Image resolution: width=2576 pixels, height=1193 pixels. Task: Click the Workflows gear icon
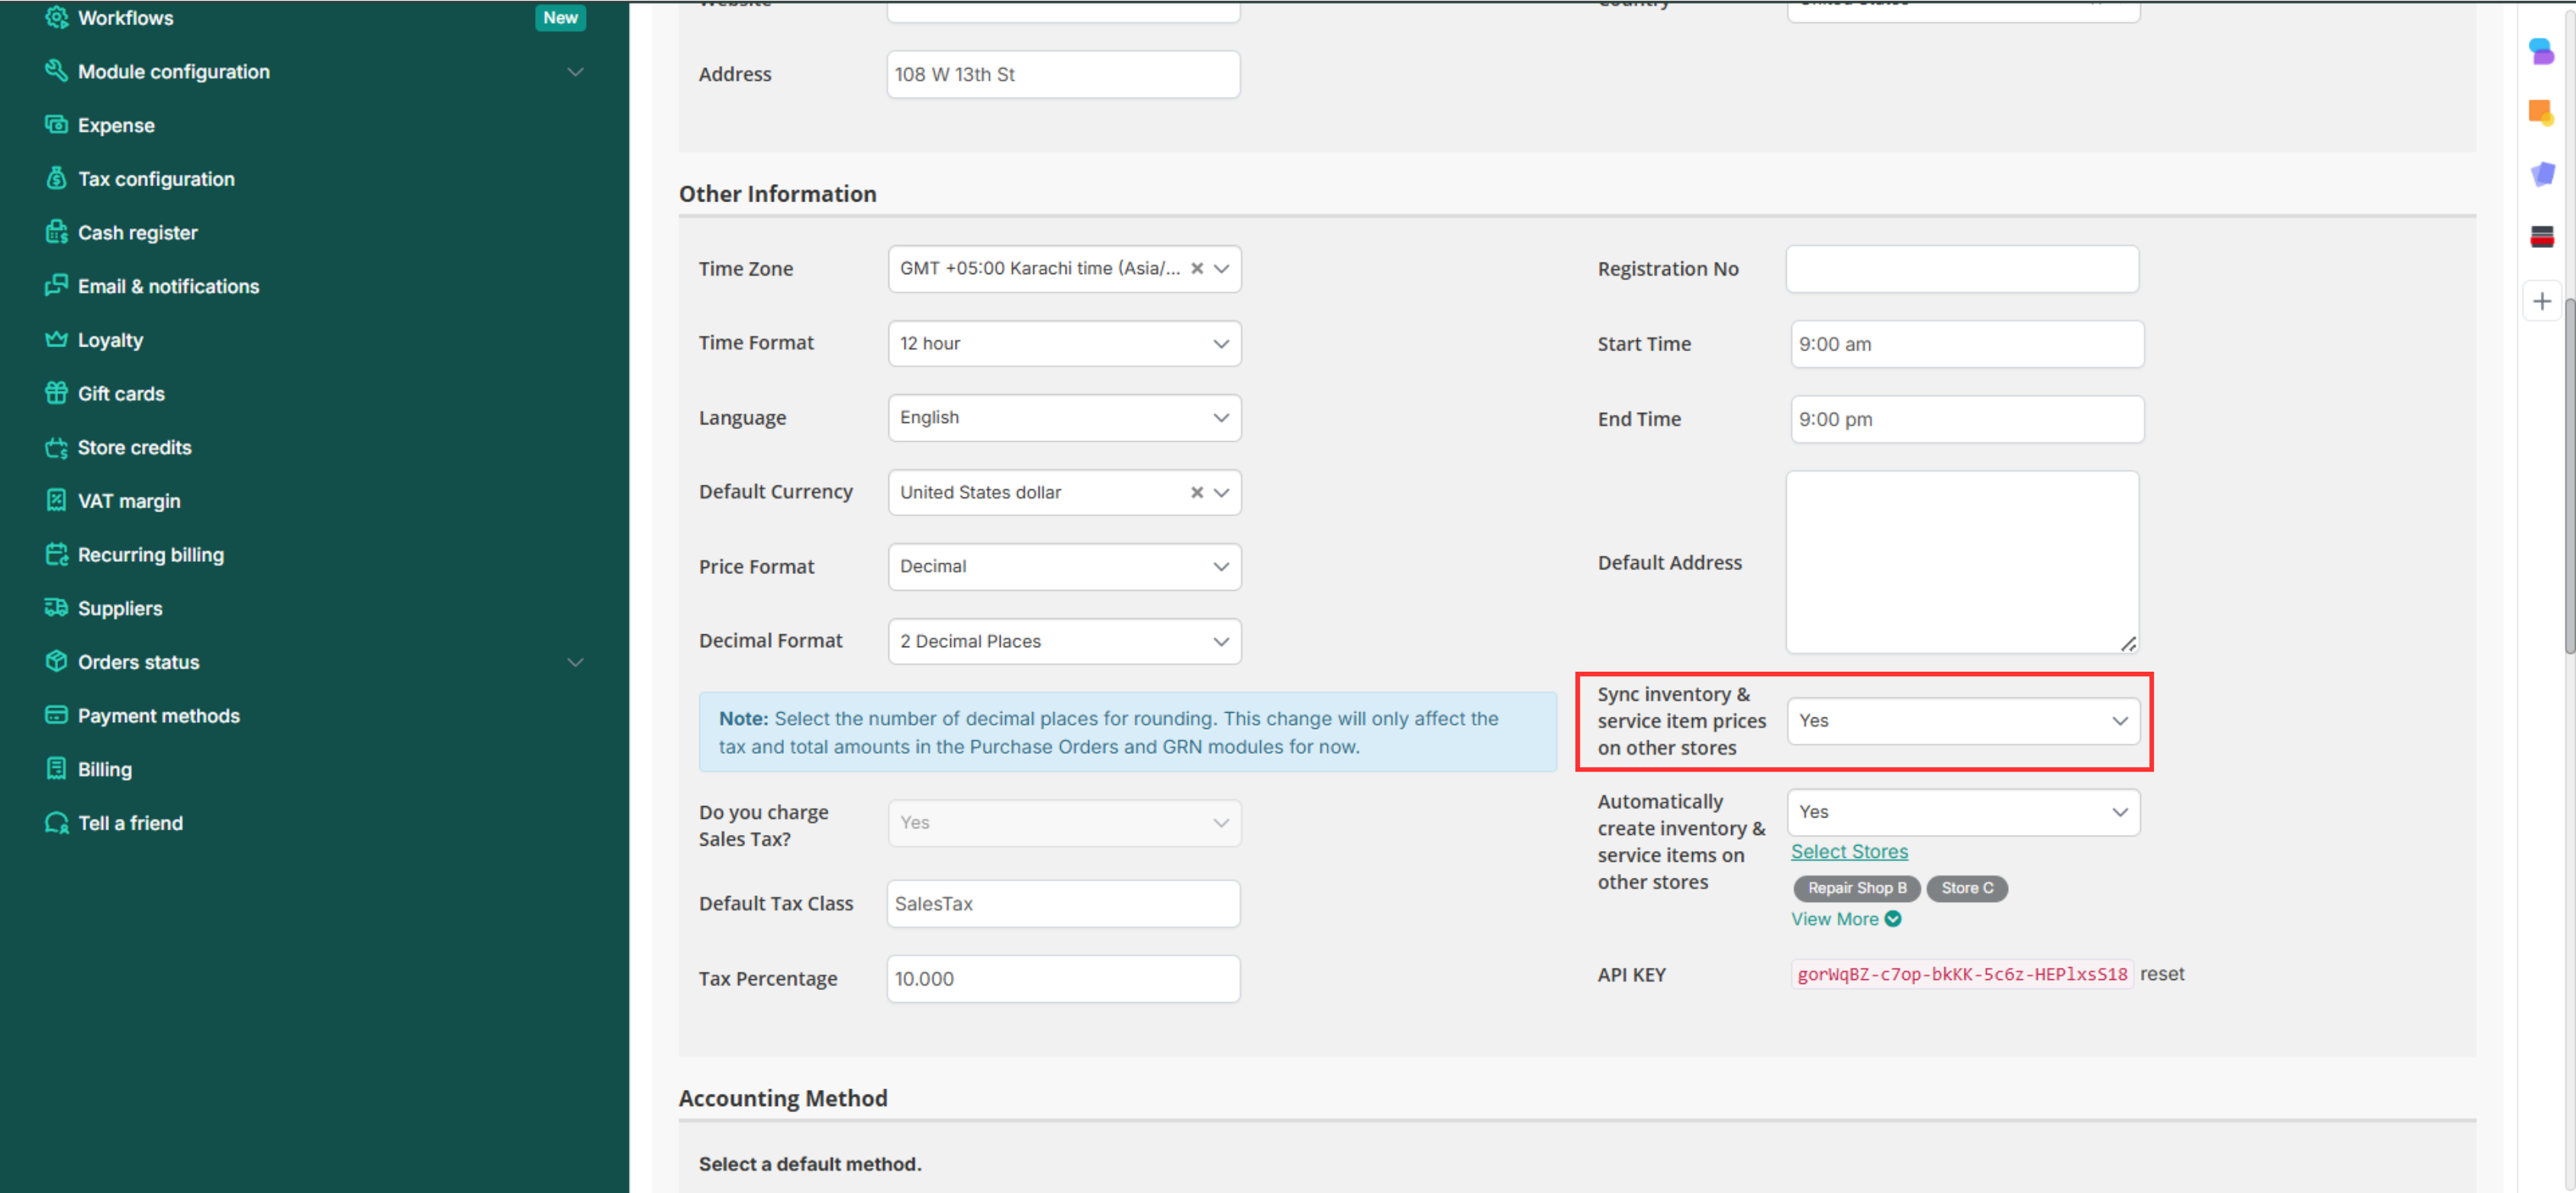coord(56,17)
